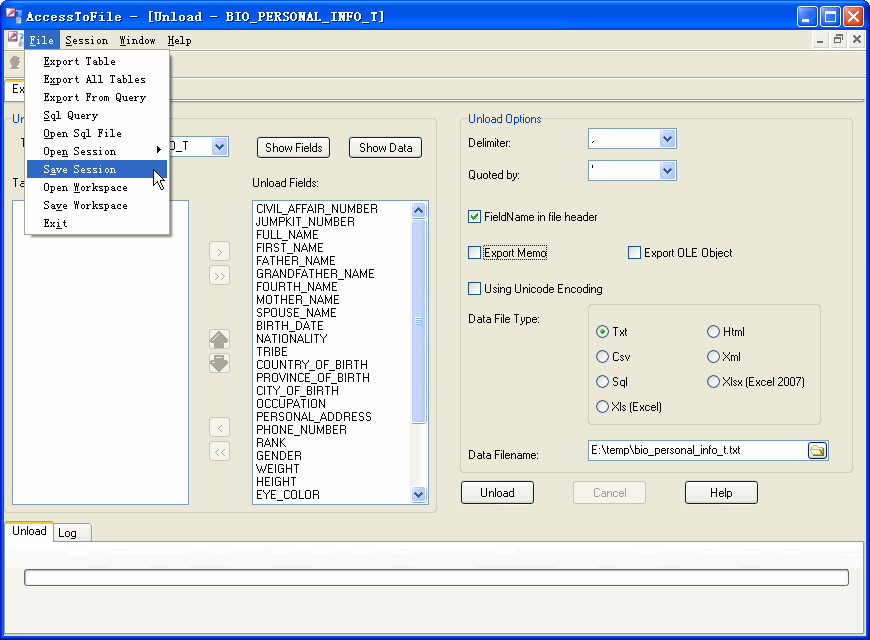Enable Using Unicode Encoding checkbox
870x640 pixels.
[x=474, y=289]
